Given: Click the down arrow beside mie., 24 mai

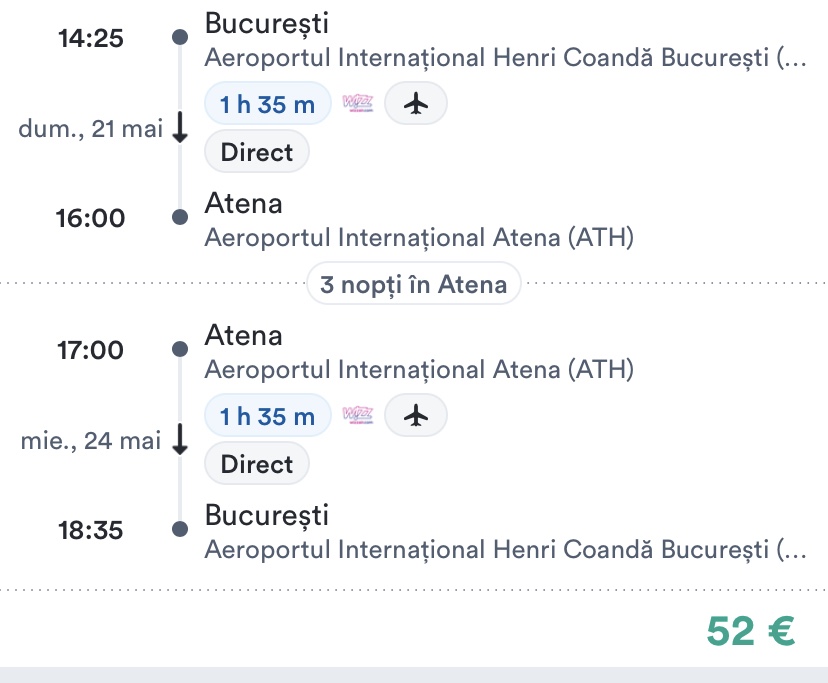Looking at the screenshot, I should [180, 440].
